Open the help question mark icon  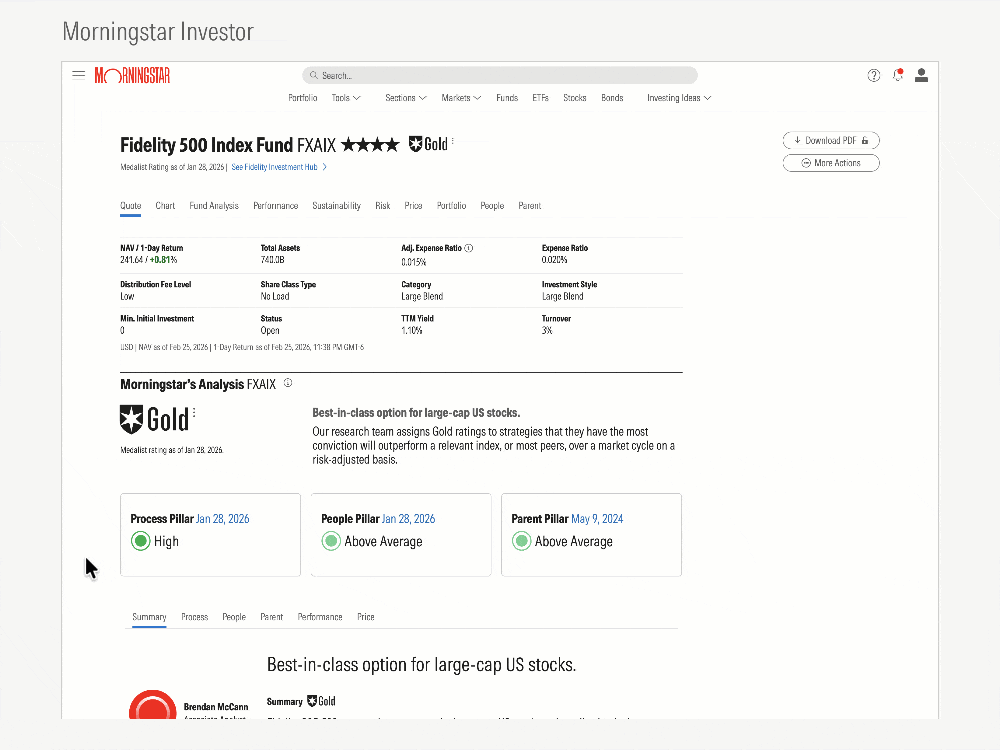[874, 75]
